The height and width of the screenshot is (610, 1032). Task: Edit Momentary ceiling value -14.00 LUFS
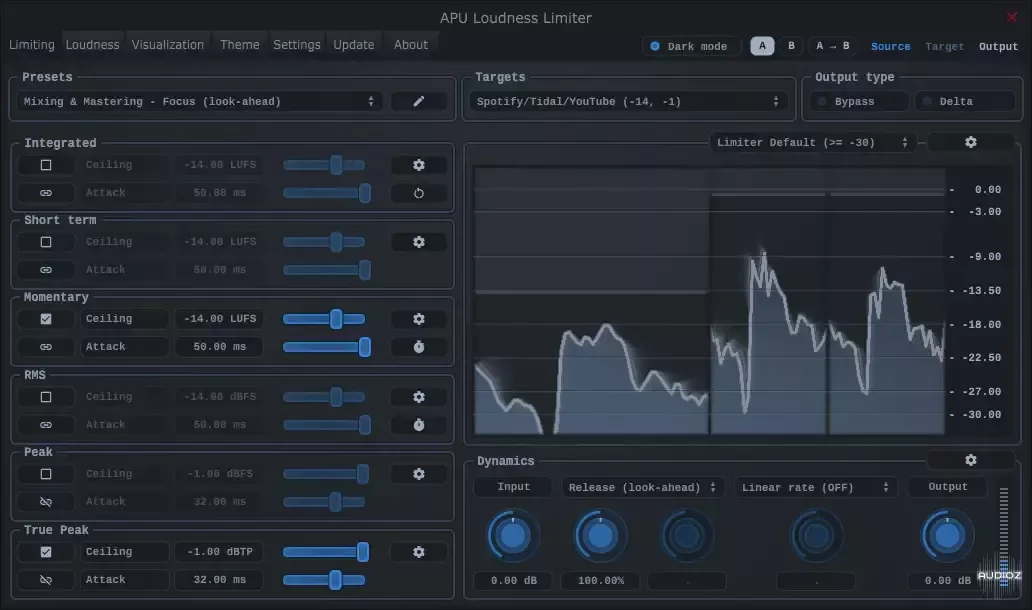pos(220,319)
